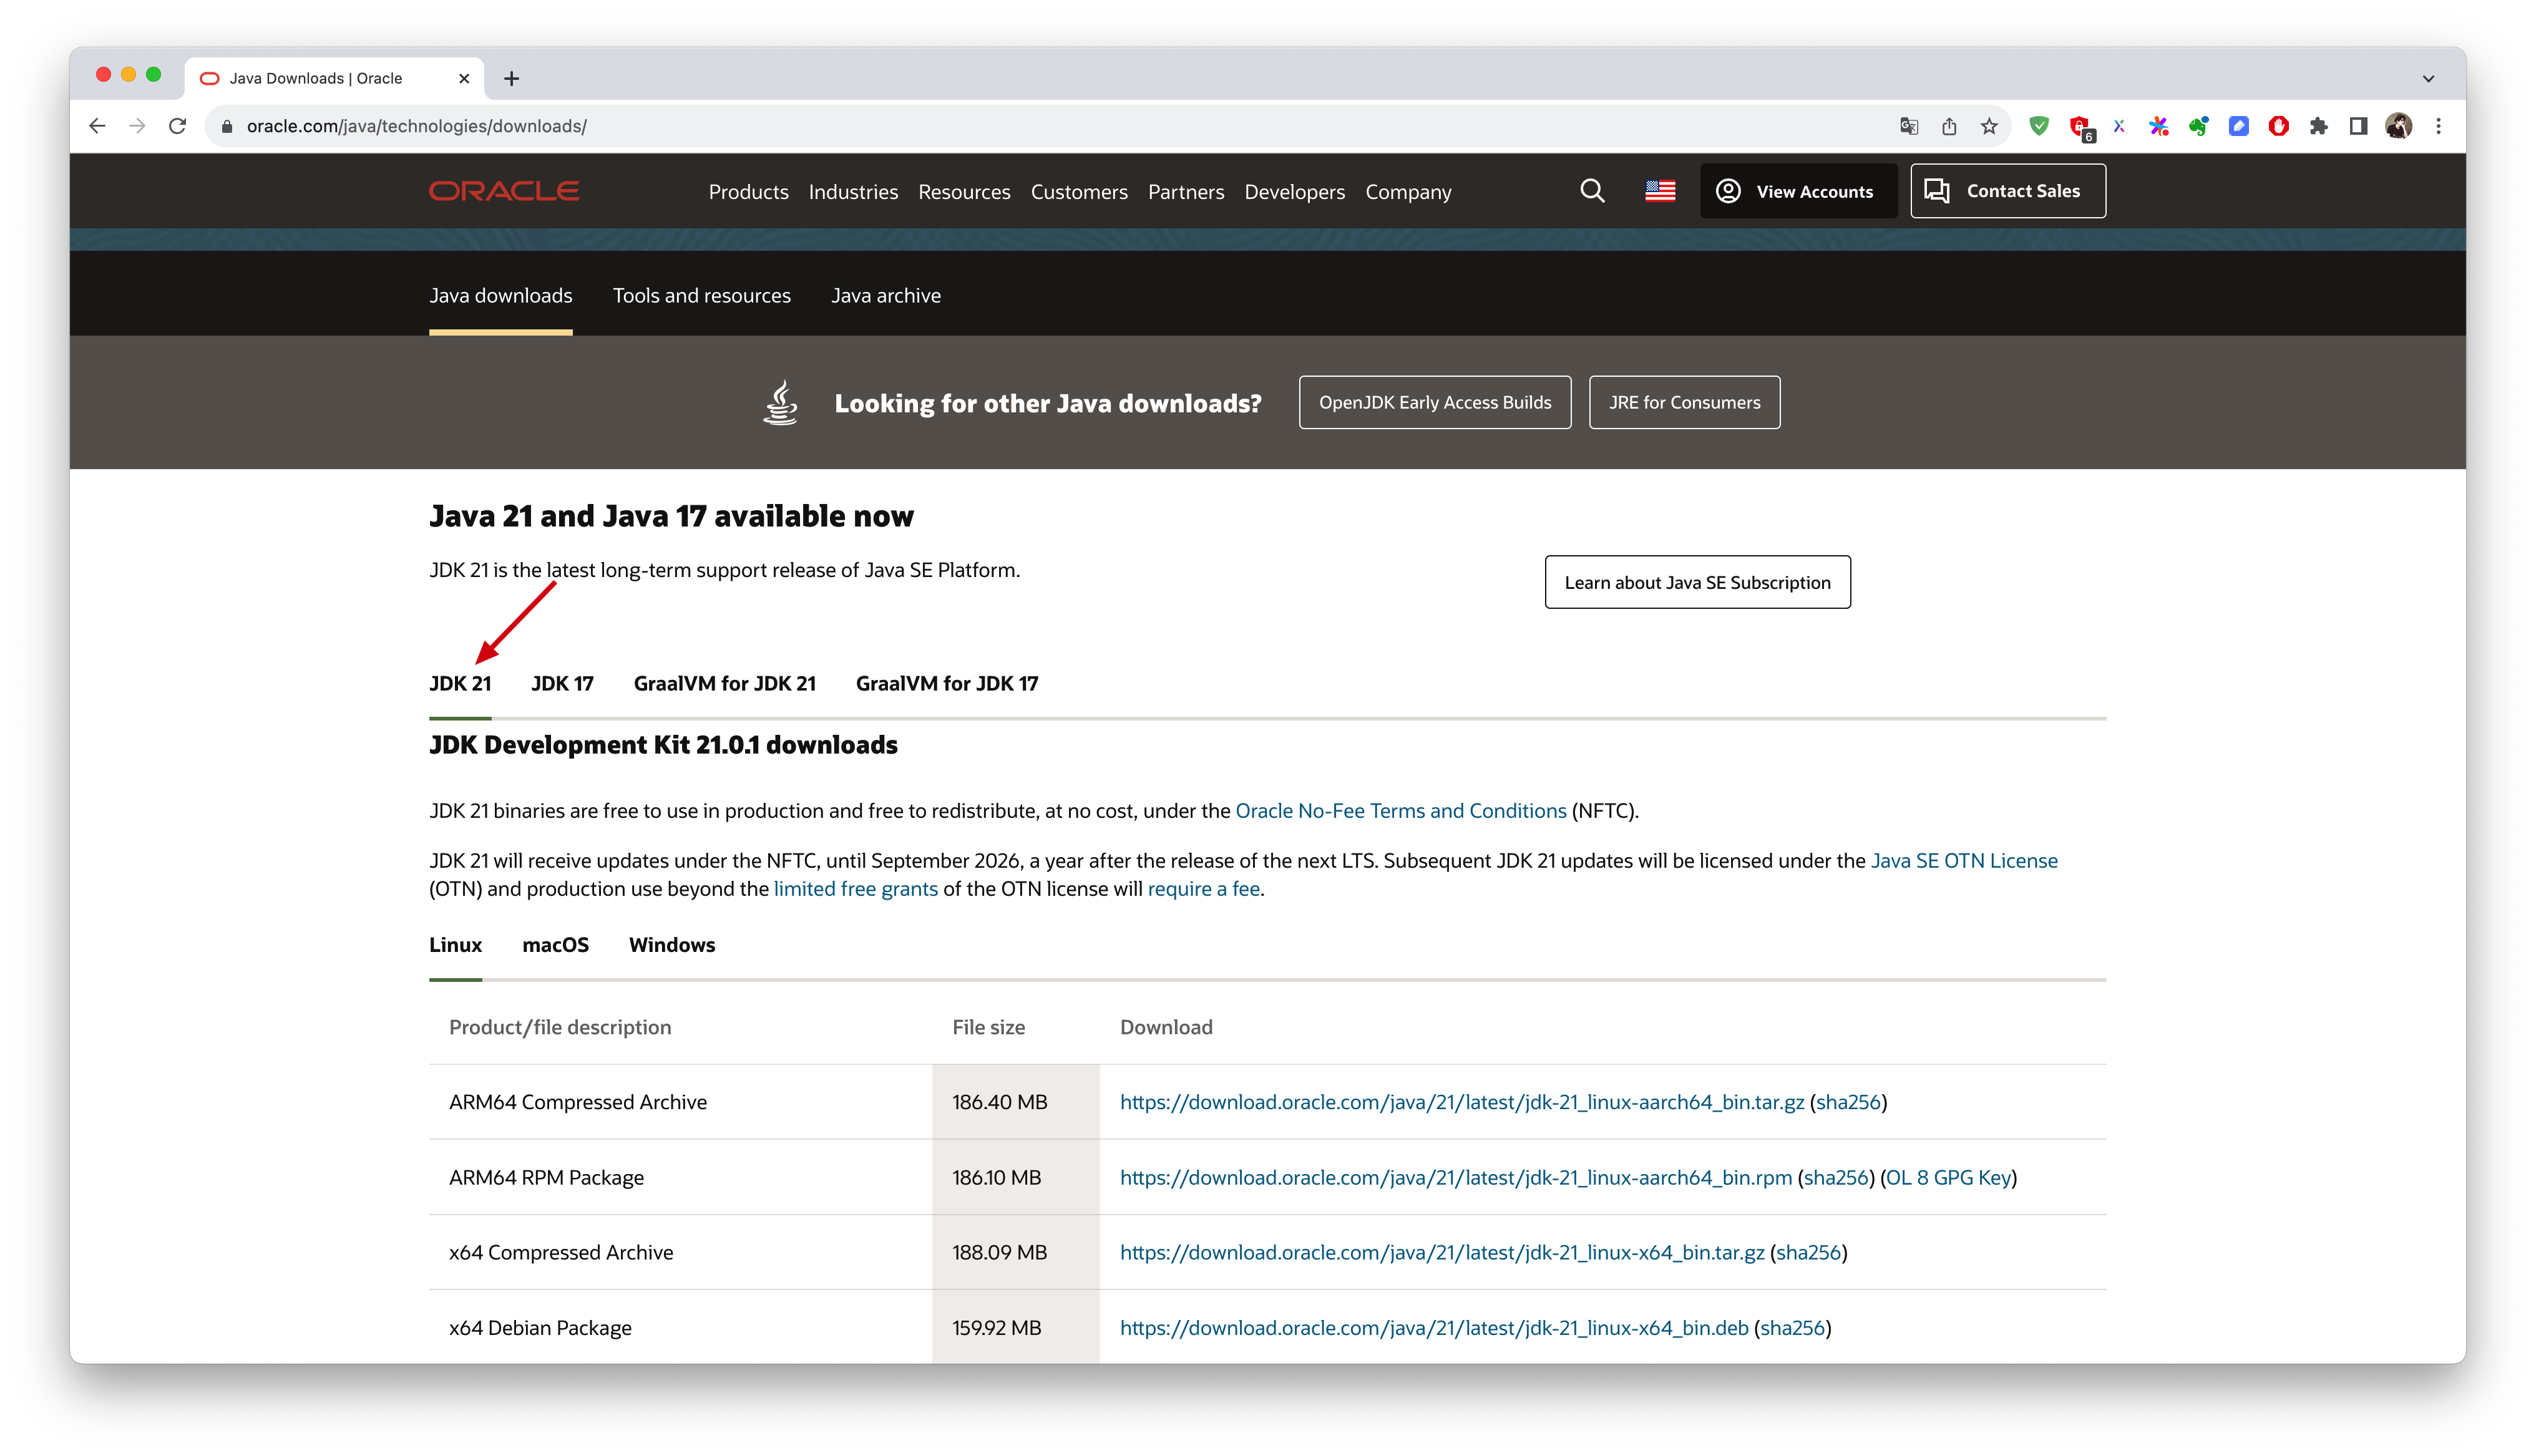Image resolution: width=2536 pixels, height=1456 pixels.
Task: Click Learn about Java SE Subscription
Action: pyautogui.click(x=1697, y=582)
